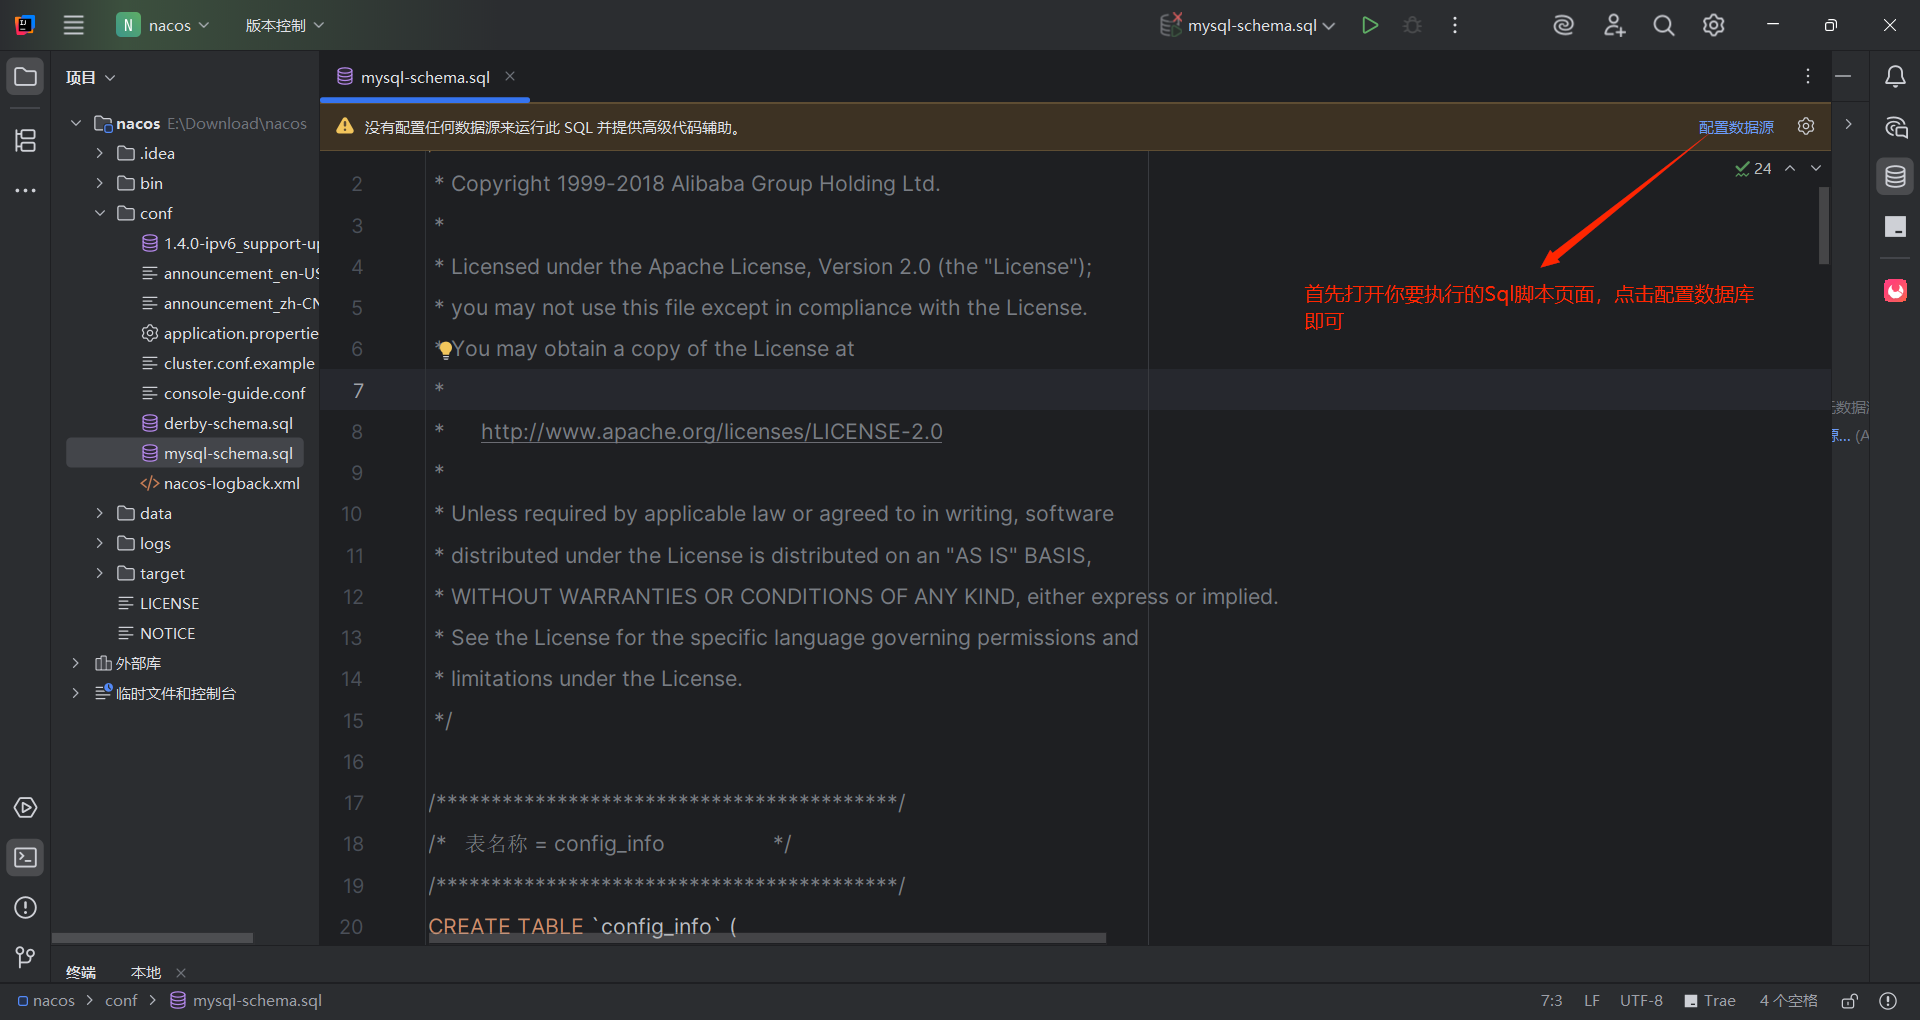Screen dimensions: 1920x1020
Task: Expand the data folder
Action: [x=99, y=513]
